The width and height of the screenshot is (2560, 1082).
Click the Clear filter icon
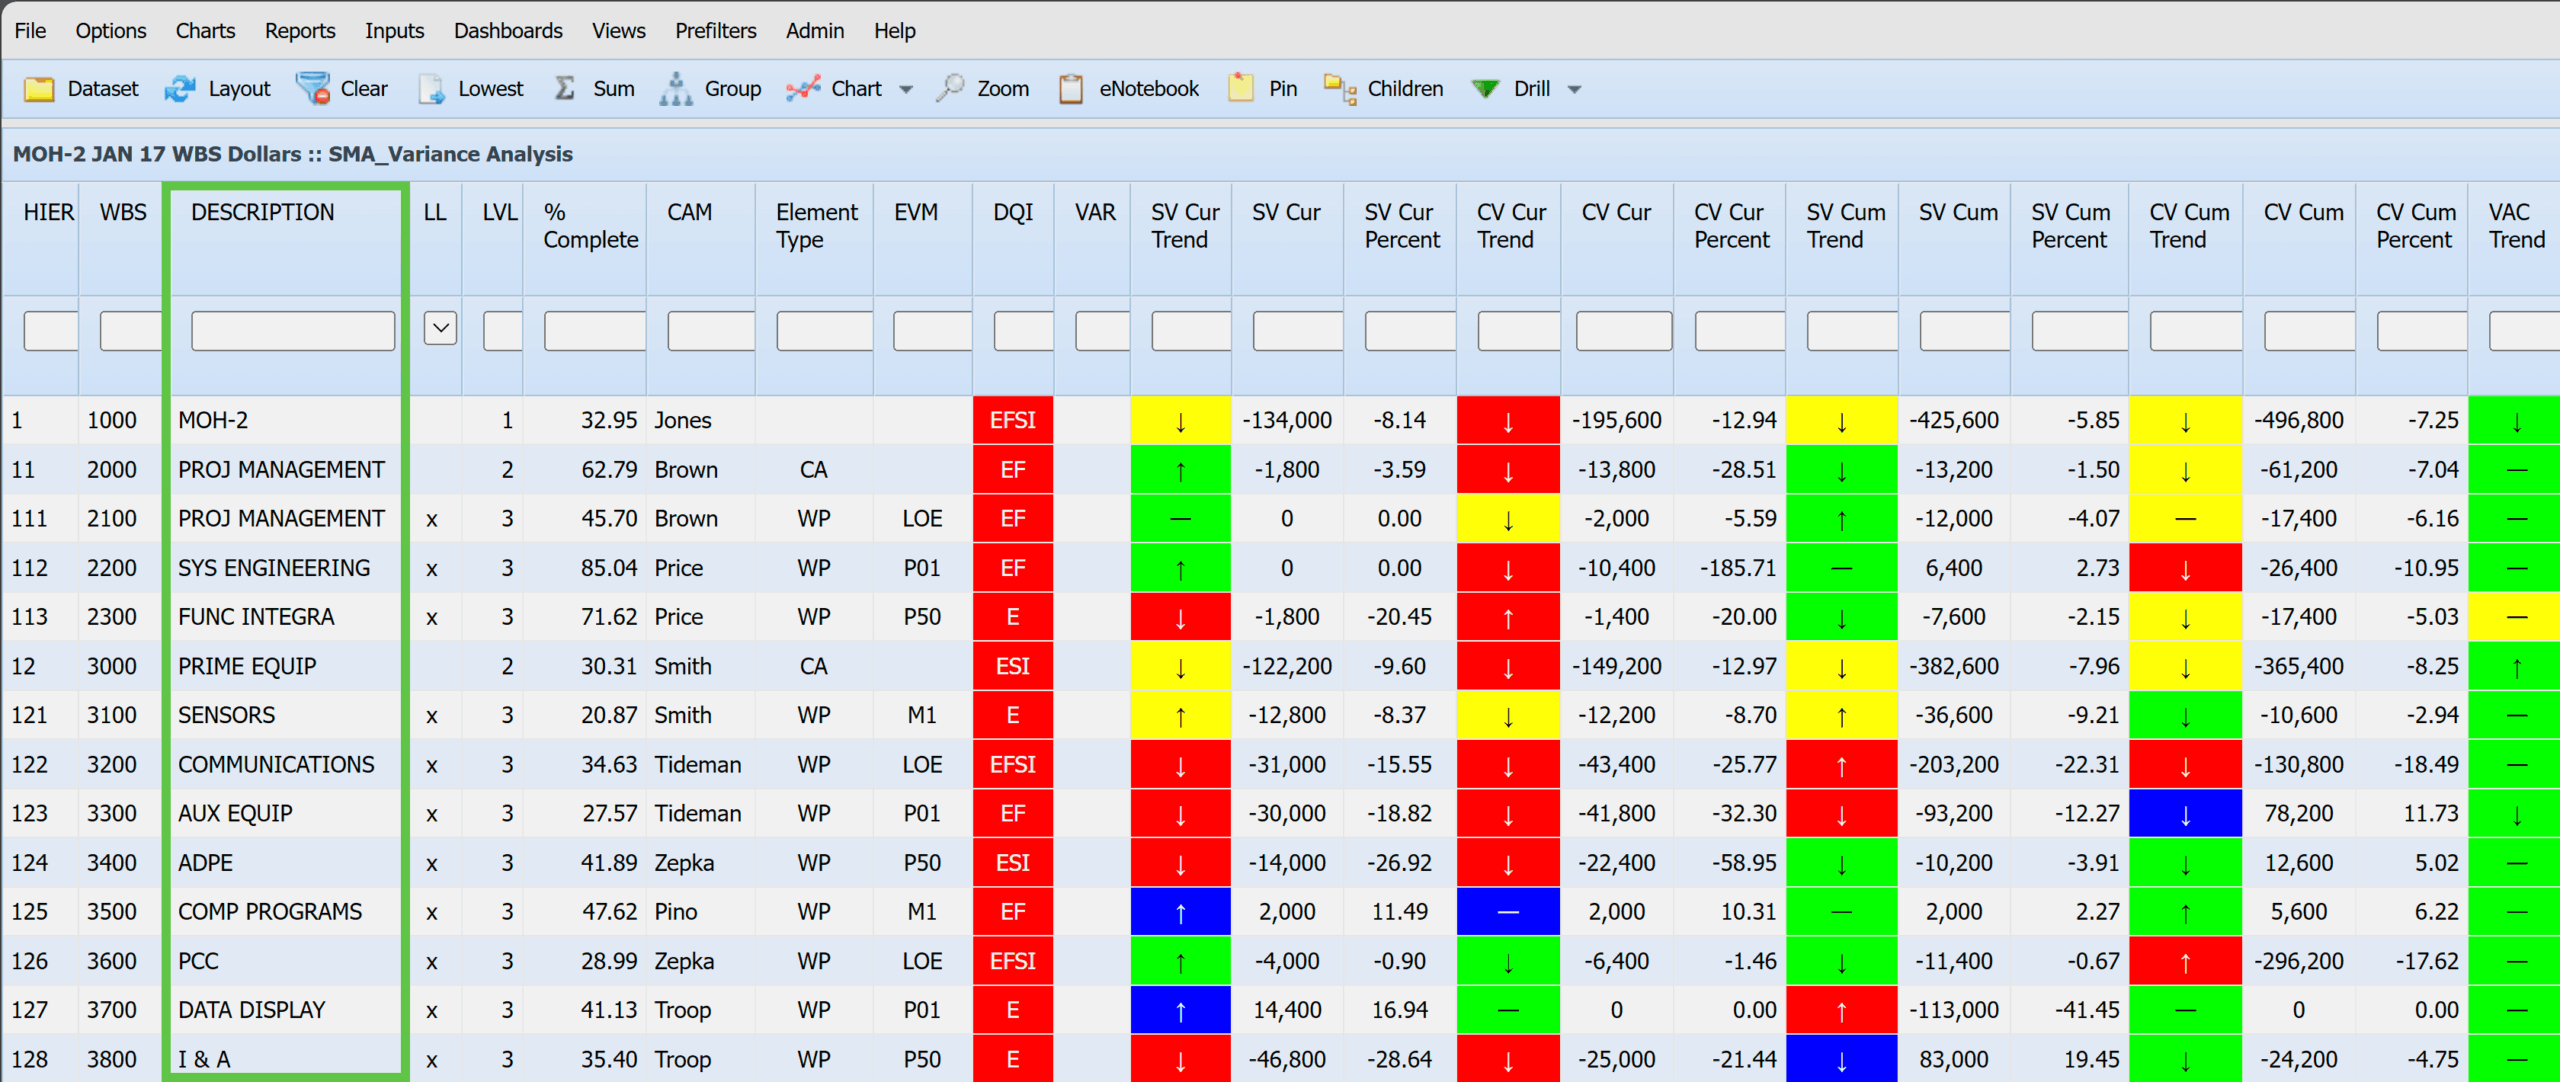(313, 89)
